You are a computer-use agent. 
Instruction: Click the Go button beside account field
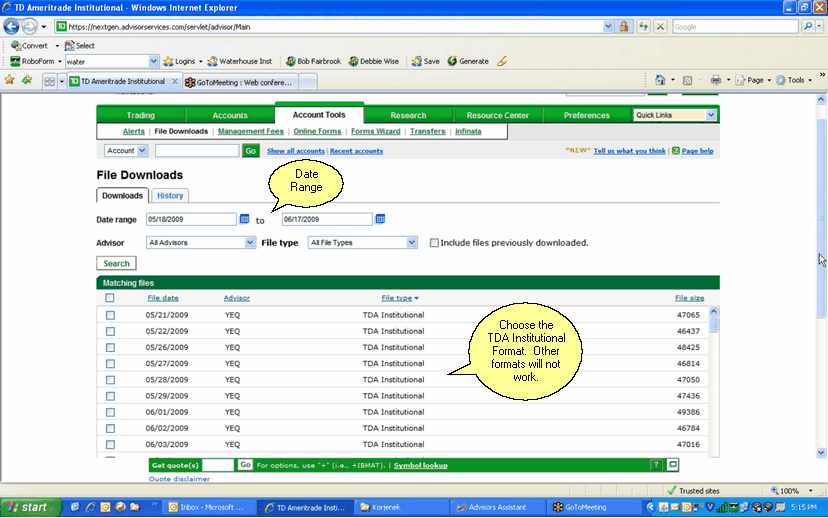251,151
